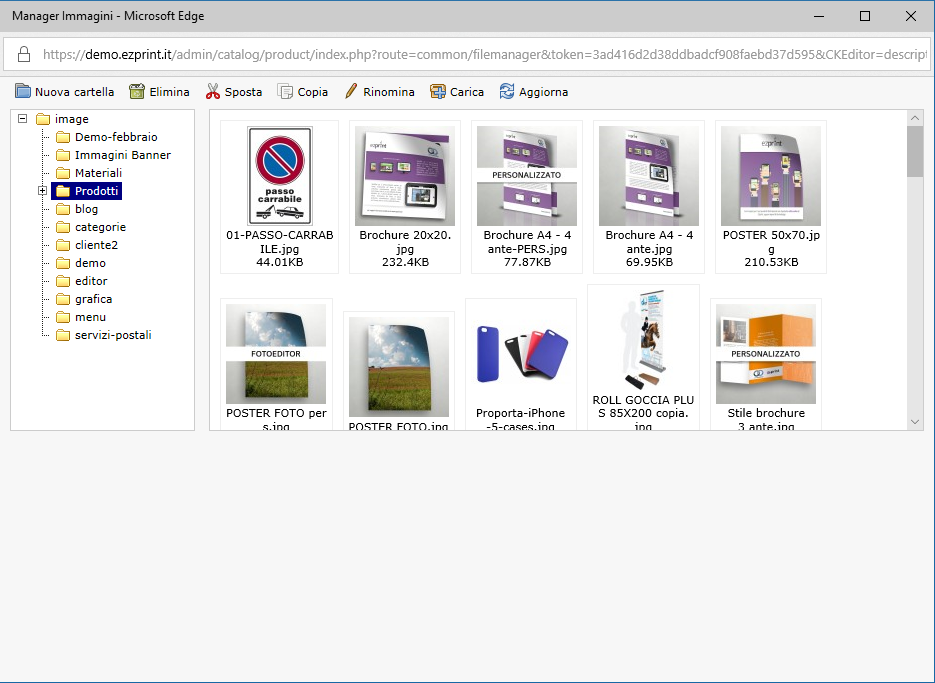This screenshot has height=683, width=935.
Task: Click the Carica upload icon
Action: [x=438, y=91]
